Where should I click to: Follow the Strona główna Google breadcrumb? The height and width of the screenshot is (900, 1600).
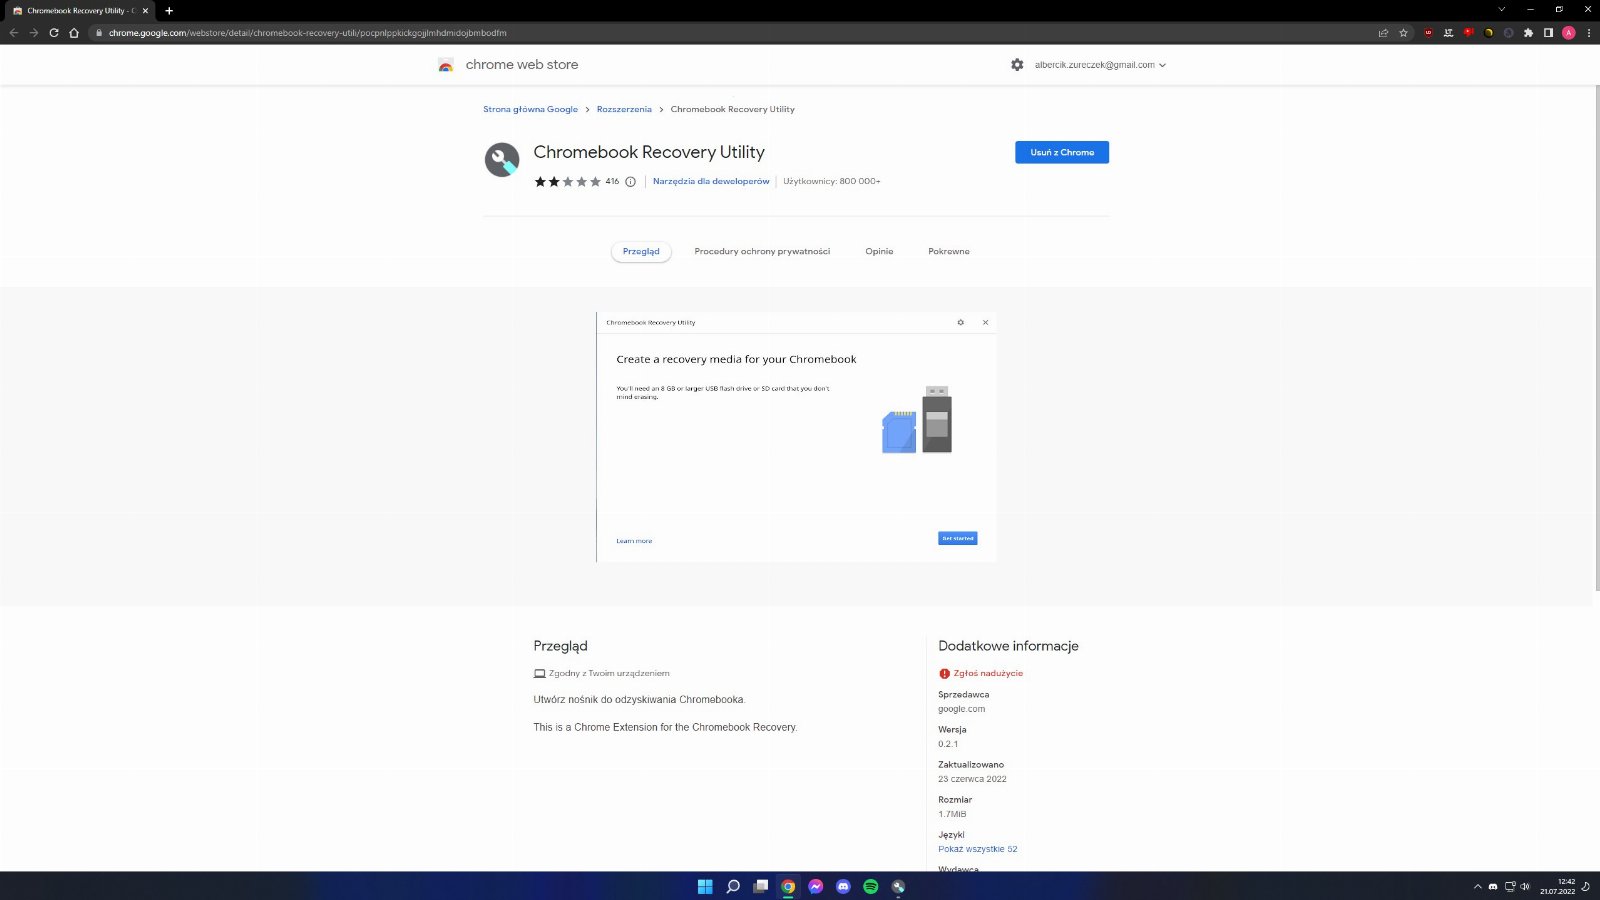pos(530,110)
